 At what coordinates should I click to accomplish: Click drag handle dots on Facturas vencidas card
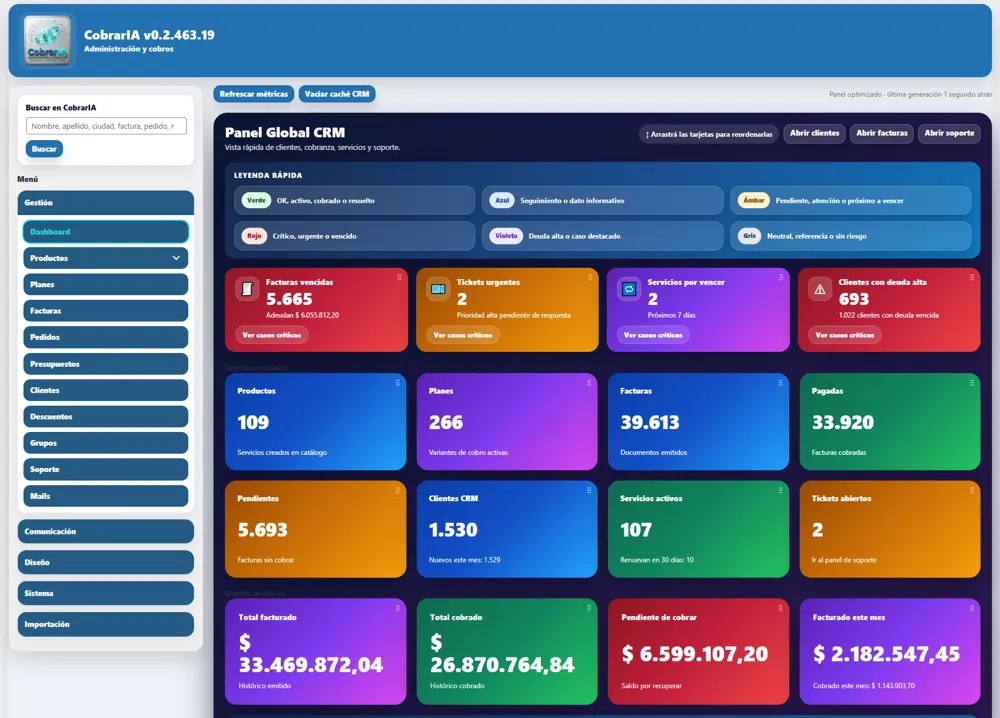[x=398, y=278]
